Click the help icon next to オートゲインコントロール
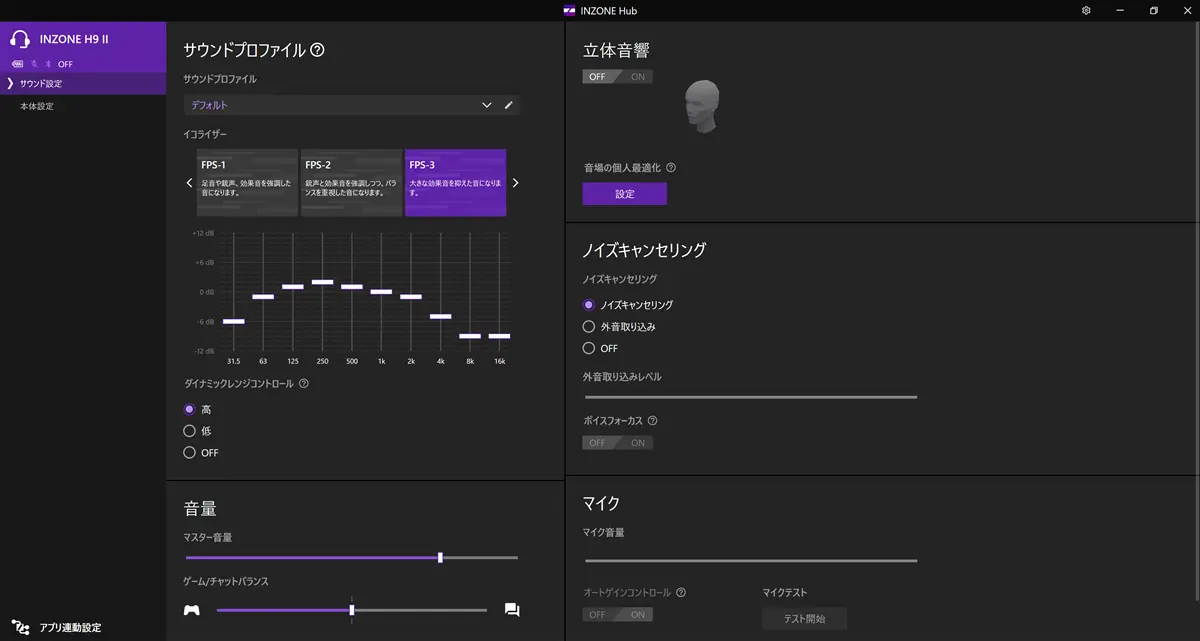The image size is (1200, 641). 681,592
